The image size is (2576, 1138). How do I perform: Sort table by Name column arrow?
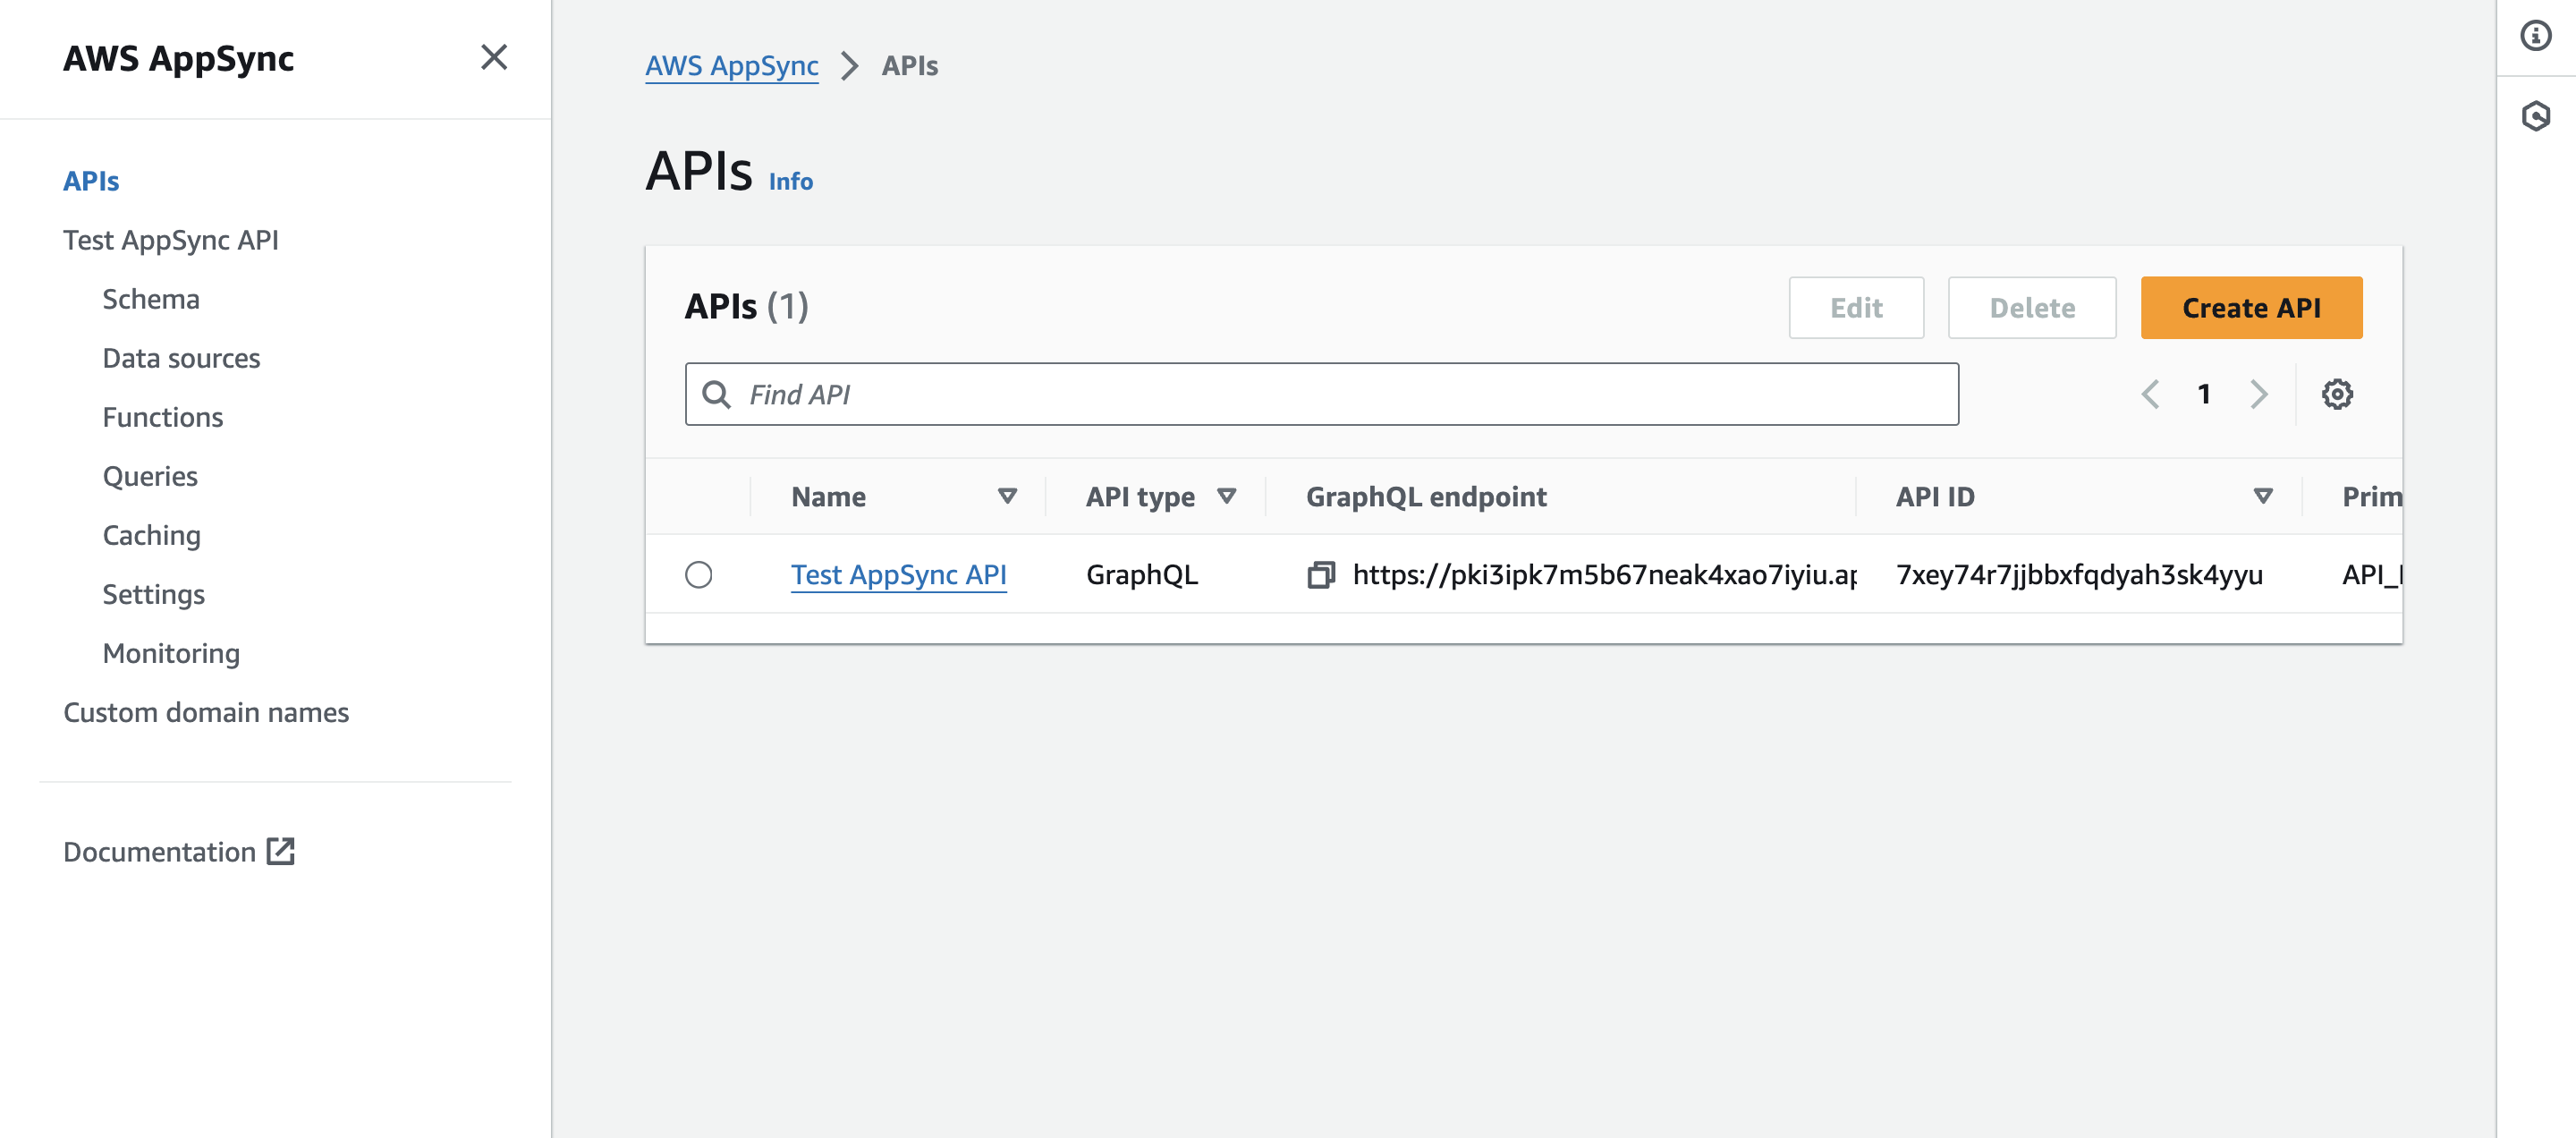pyautogui.click(x=1007, y=496)
